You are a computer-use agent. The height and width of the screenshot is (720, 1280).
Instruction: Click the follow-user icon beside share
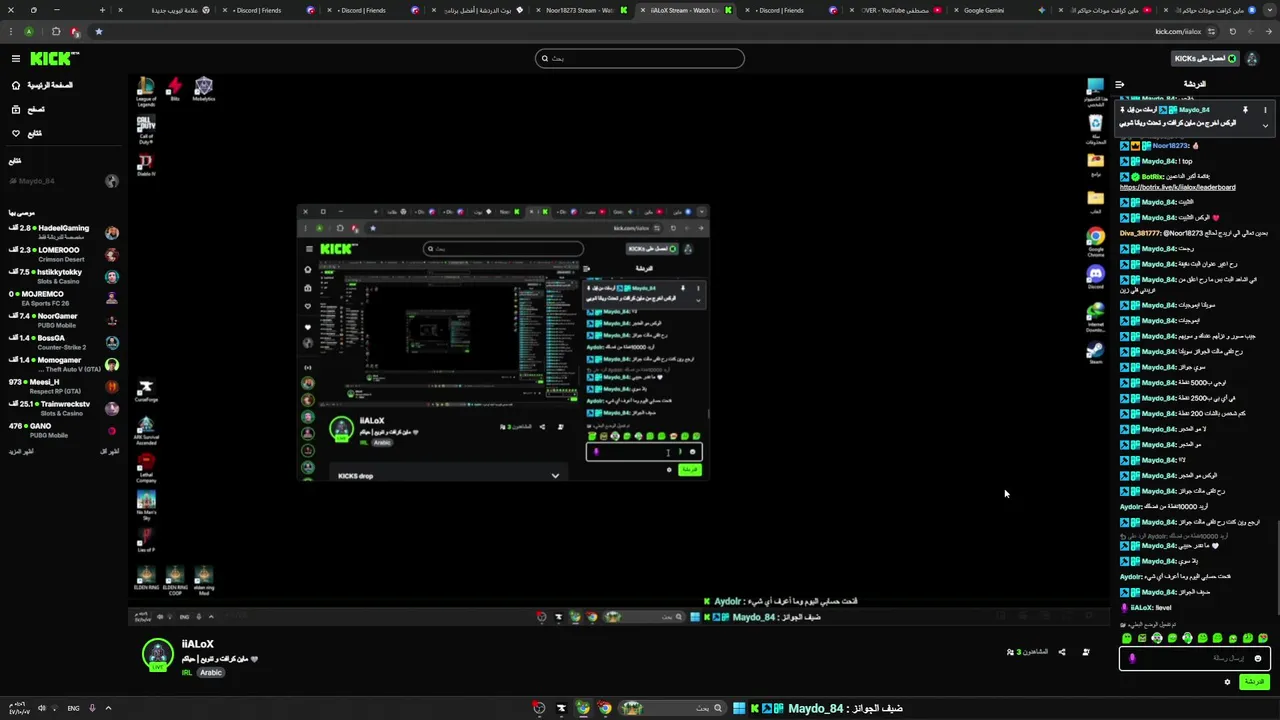tap(1086, 652)
